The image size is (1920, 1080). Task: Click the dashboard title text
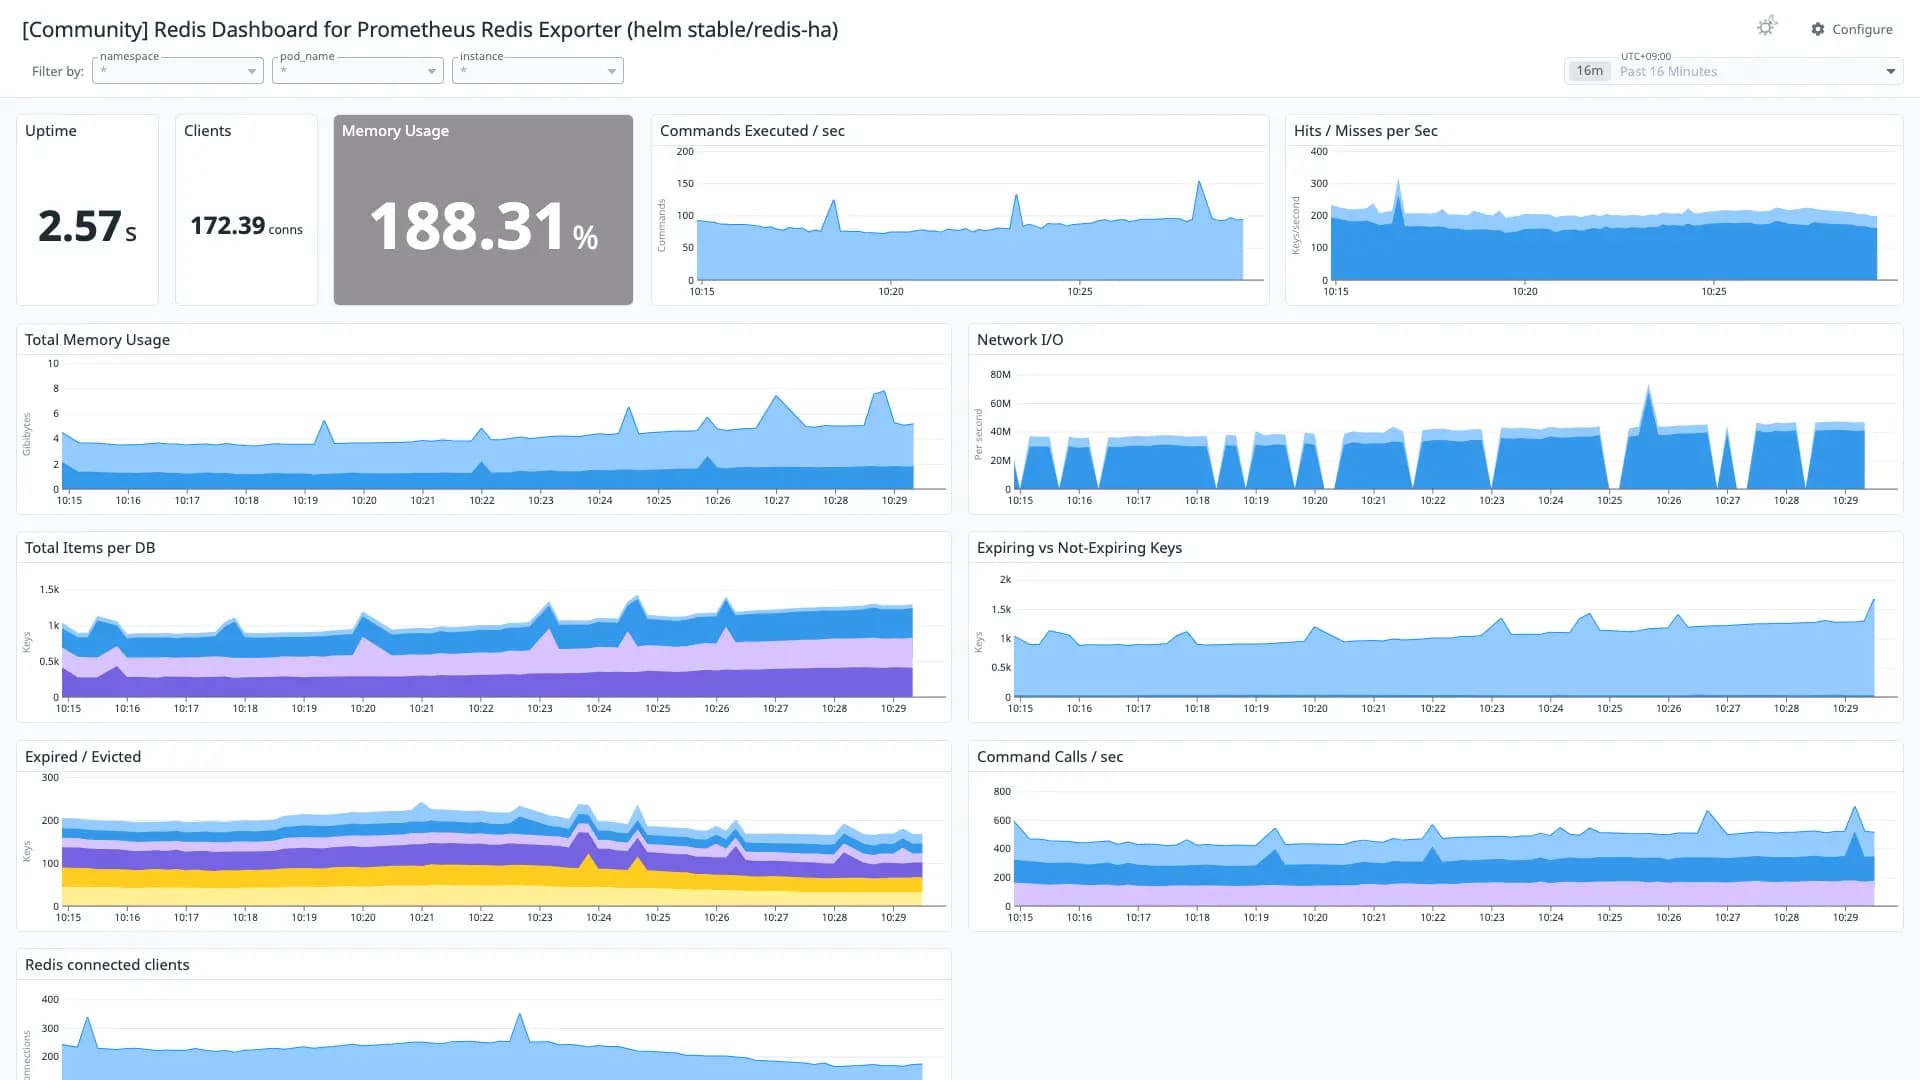click(x=430, y=30)
